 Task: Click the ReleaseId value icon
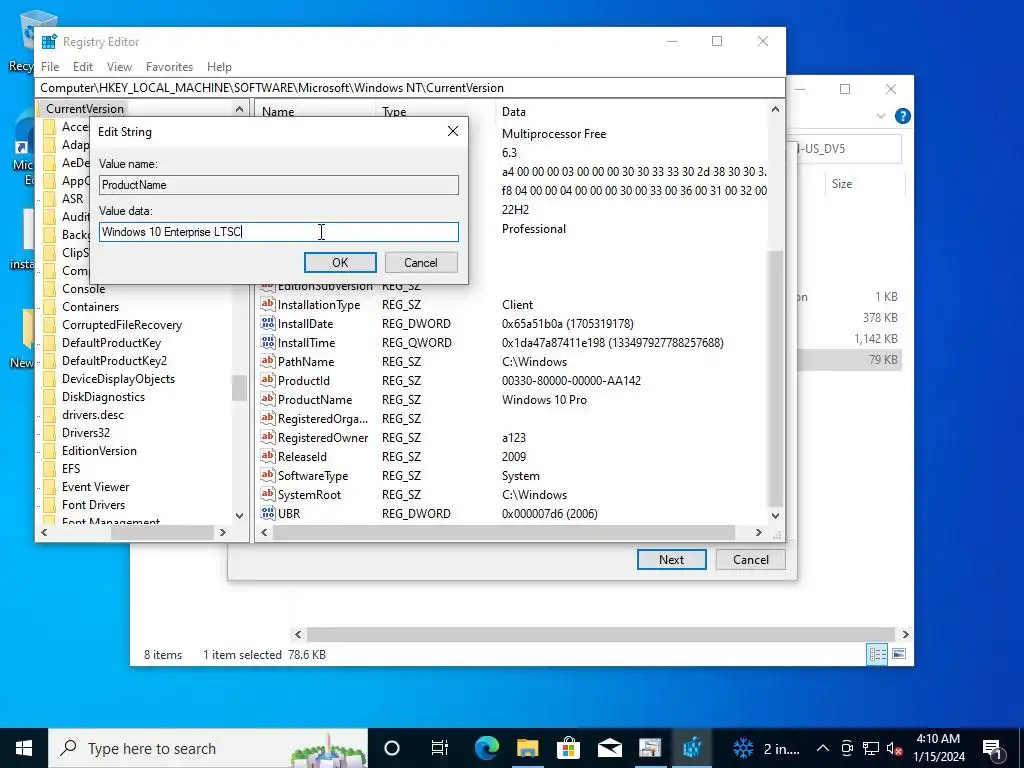[x=268, y=456]
